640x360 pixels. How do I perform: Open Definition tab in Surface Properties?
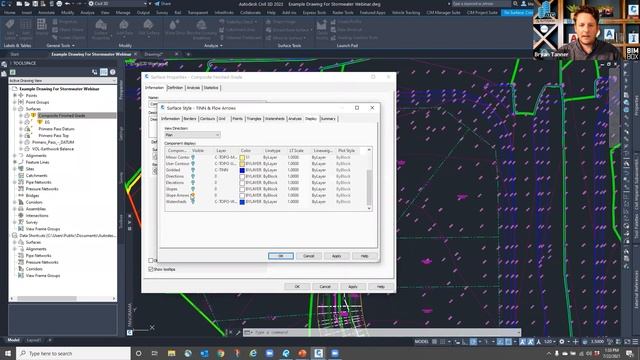point(175,88)
